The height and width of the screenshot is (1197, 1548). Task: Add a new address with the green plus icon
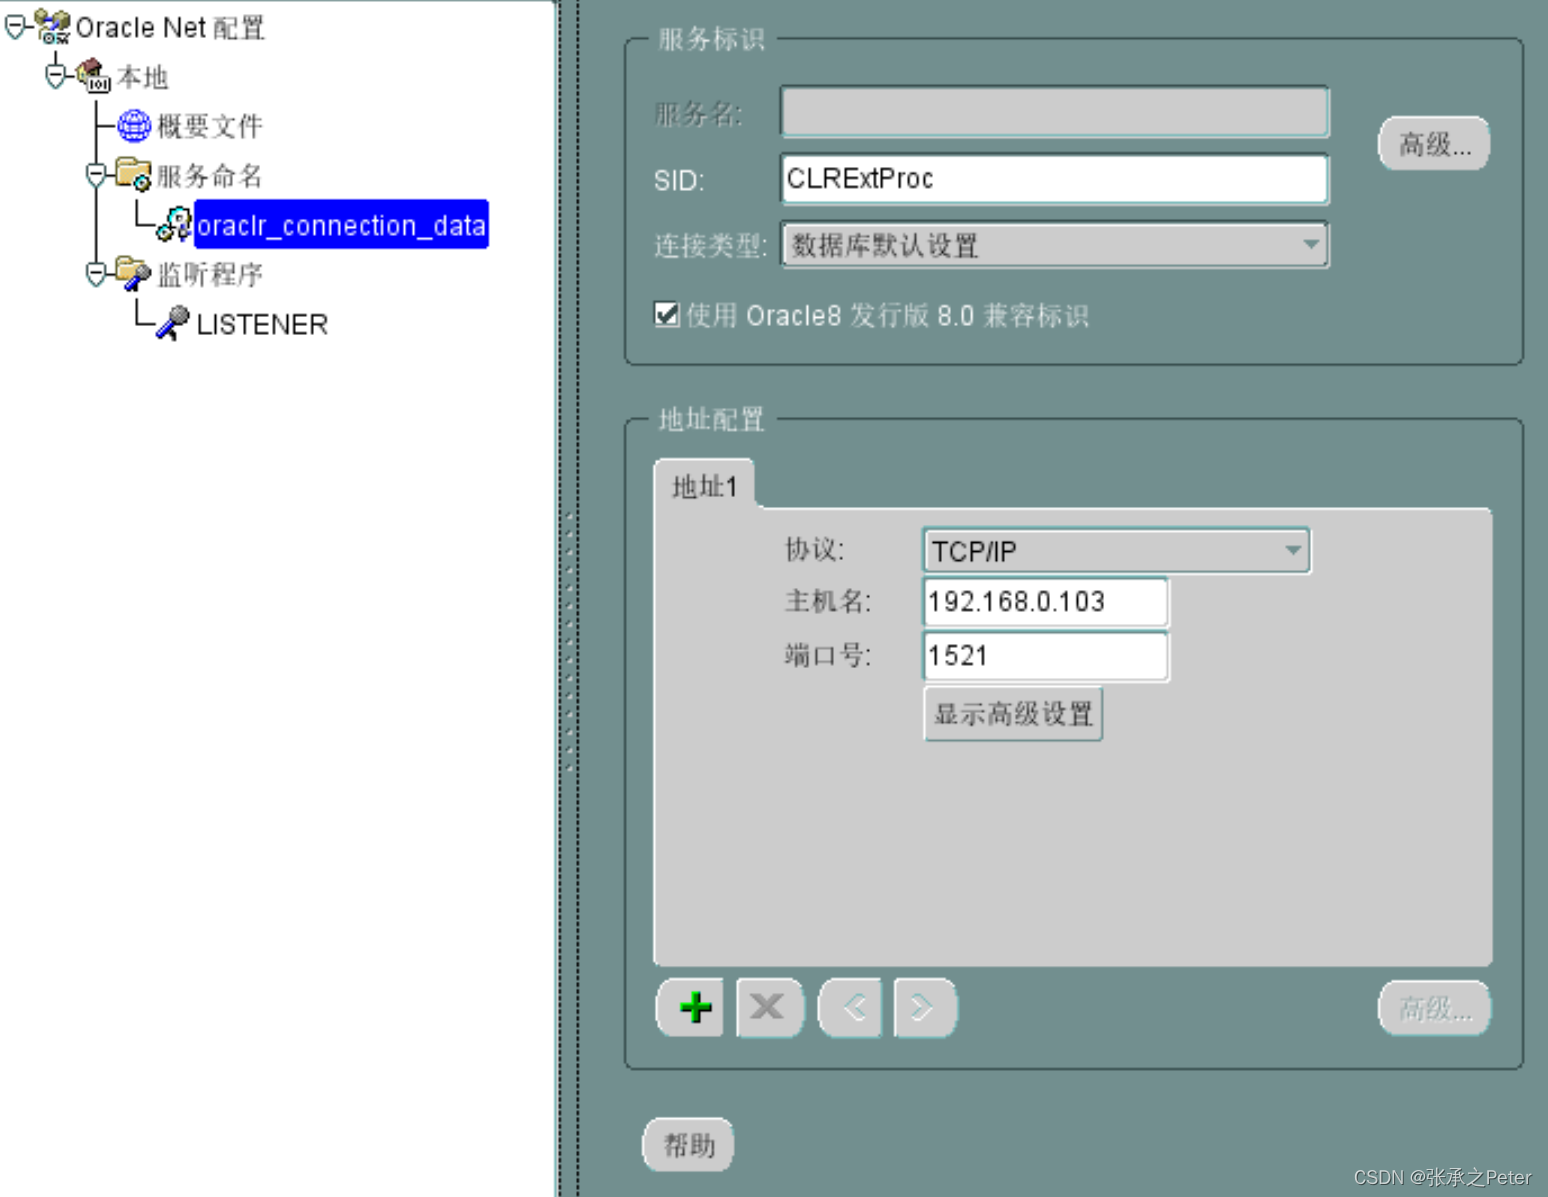click(689, 1008)
